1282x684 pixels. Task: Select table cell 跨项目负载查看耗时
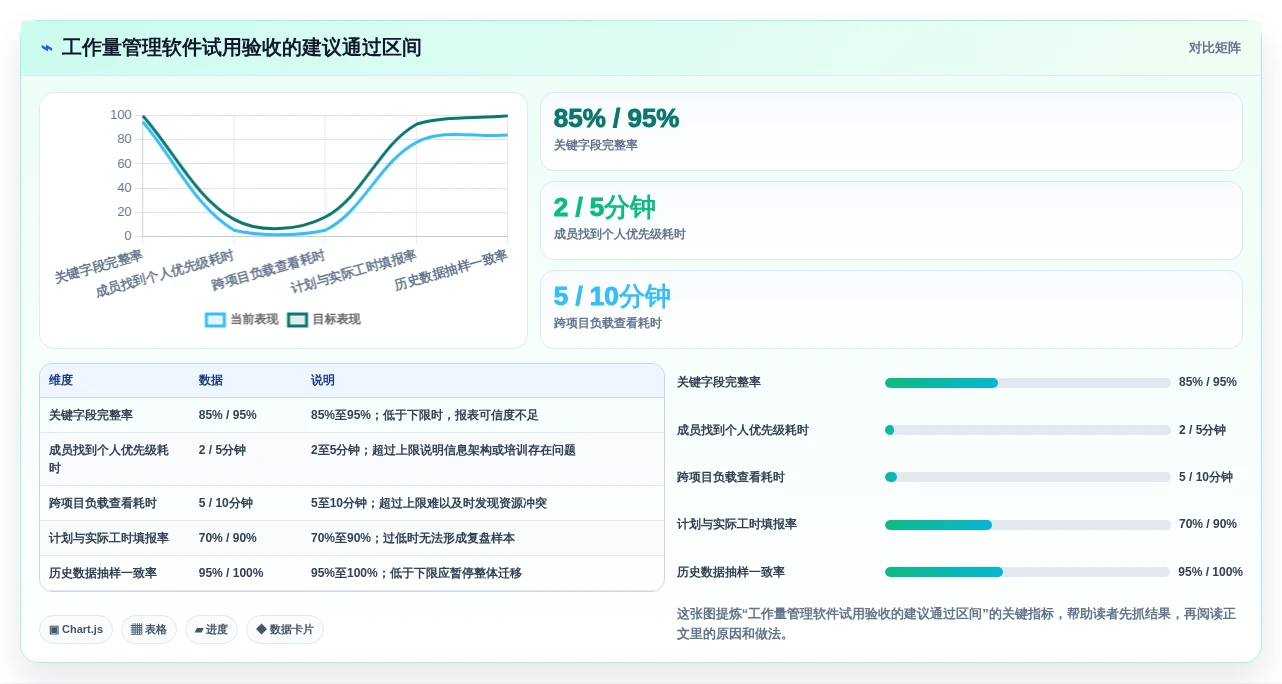[x=103, y=503]
